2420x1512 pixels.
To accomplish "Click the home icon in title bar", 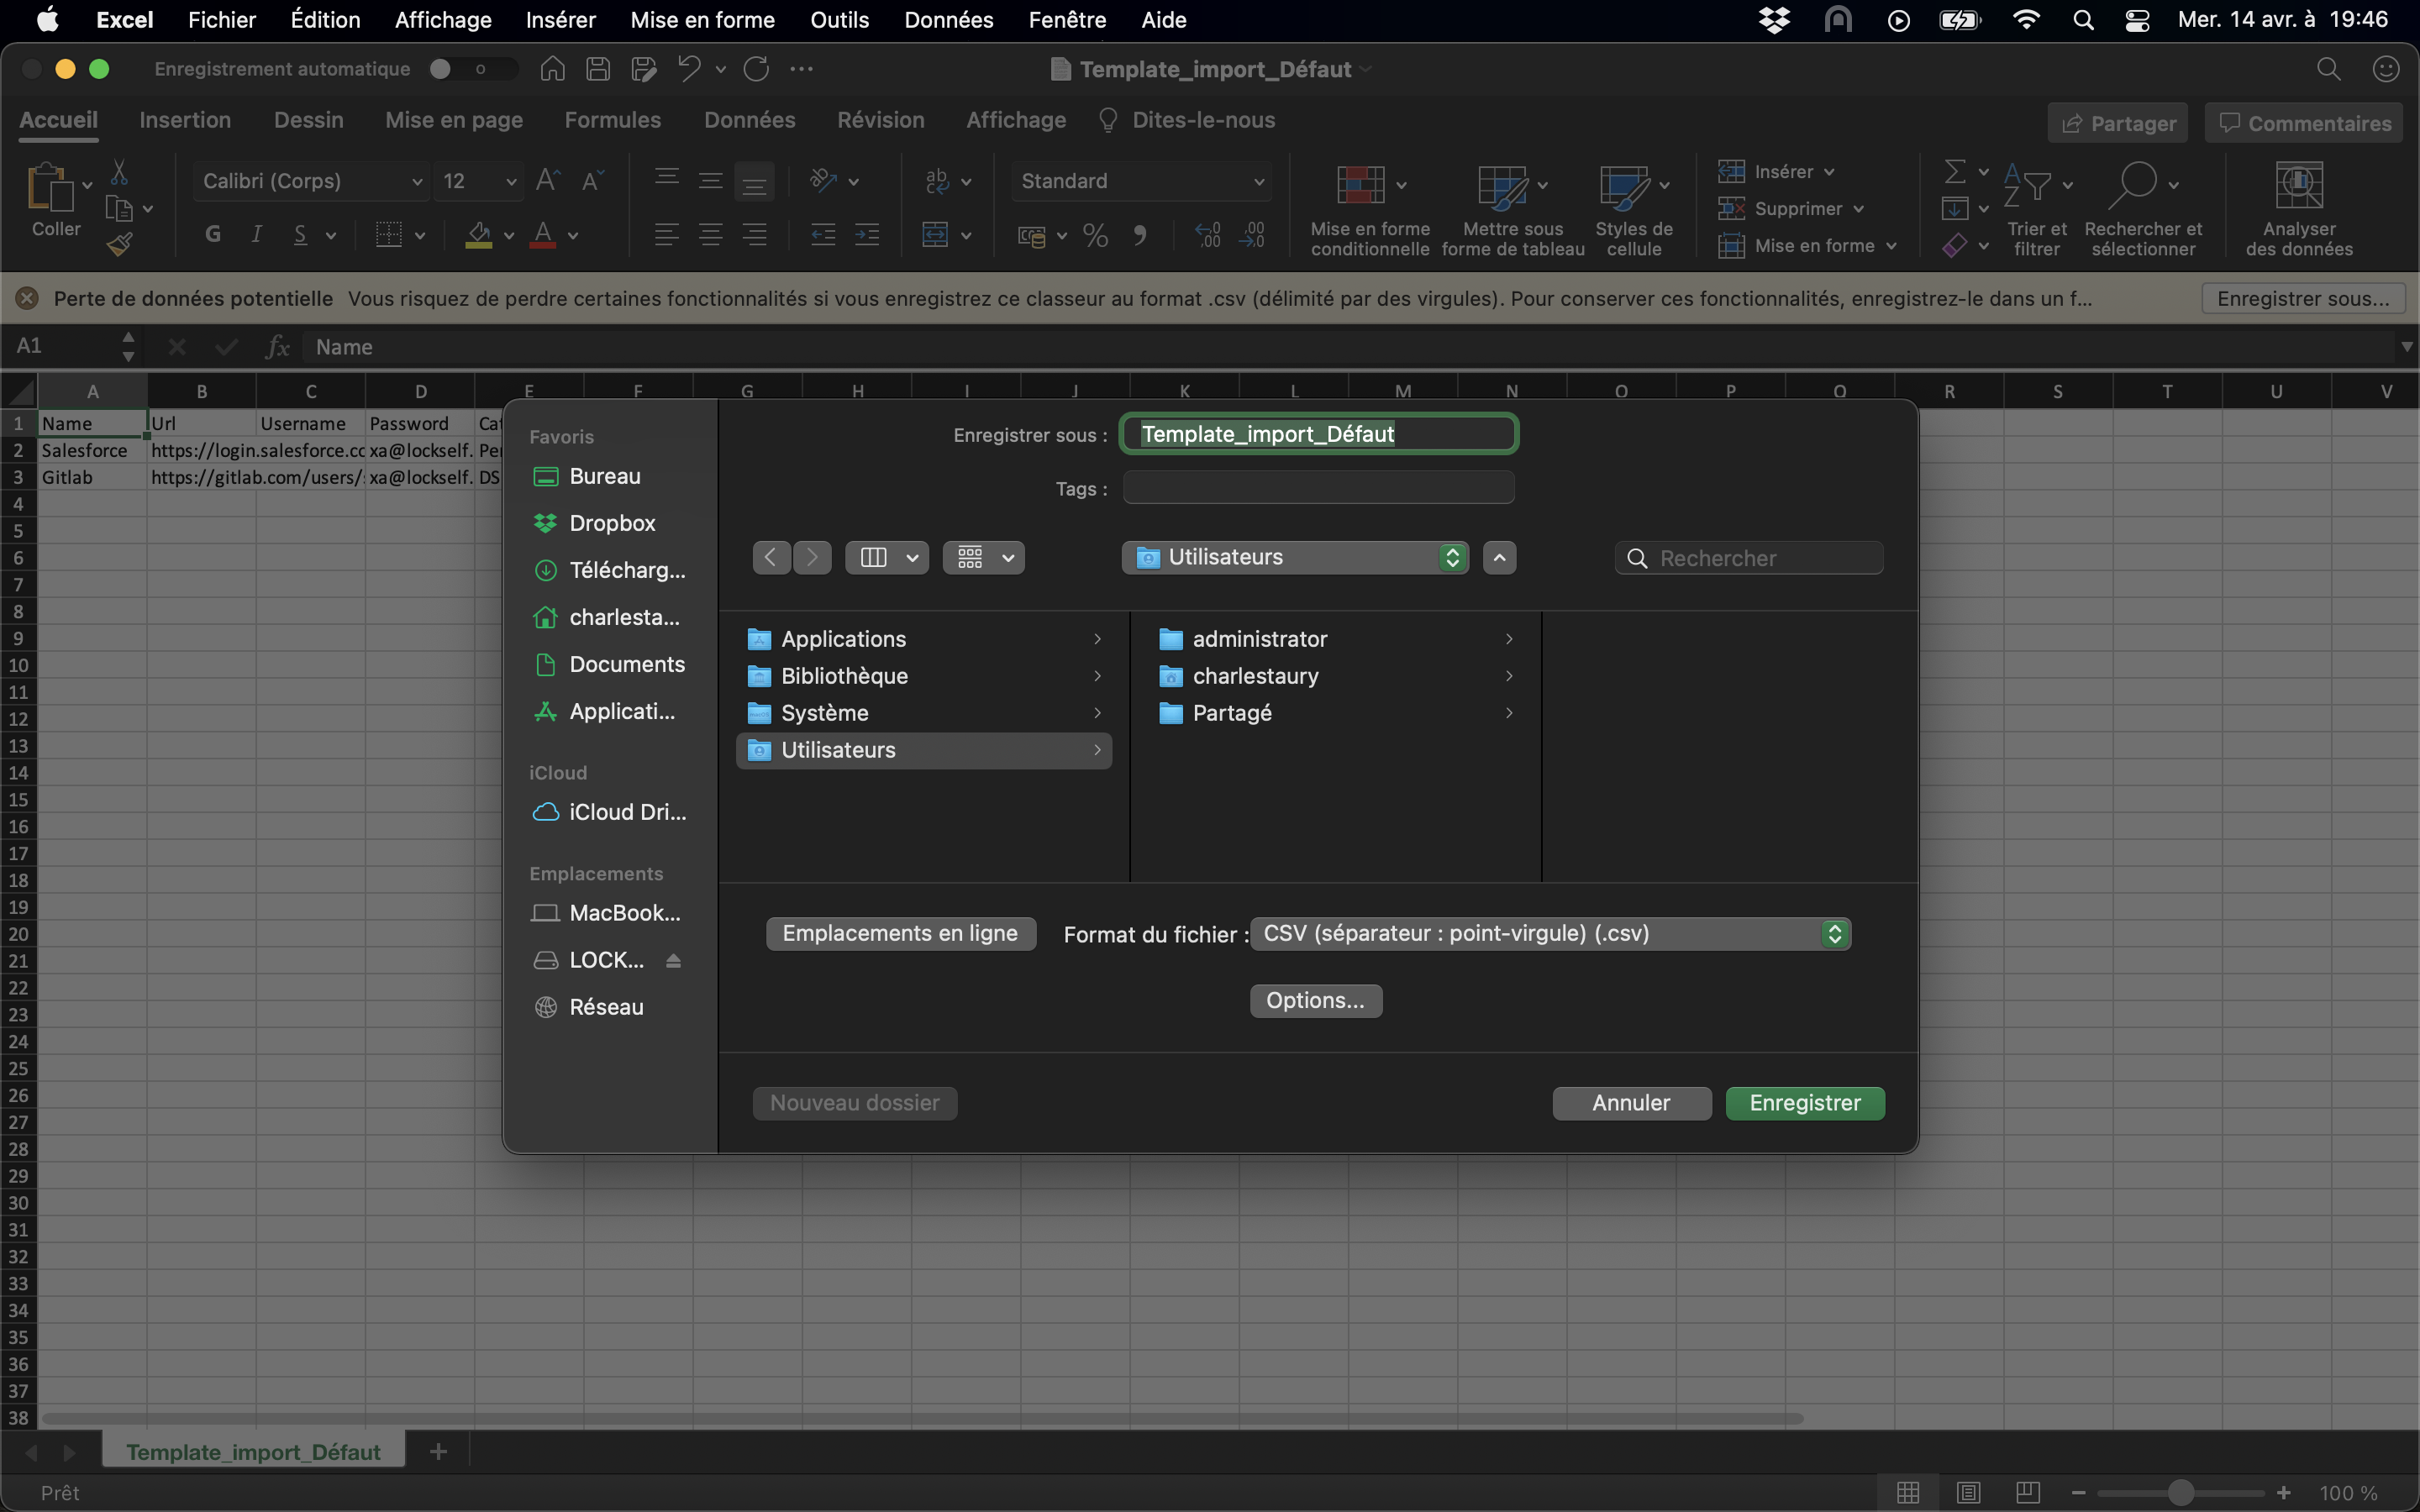I will (552, 69).
